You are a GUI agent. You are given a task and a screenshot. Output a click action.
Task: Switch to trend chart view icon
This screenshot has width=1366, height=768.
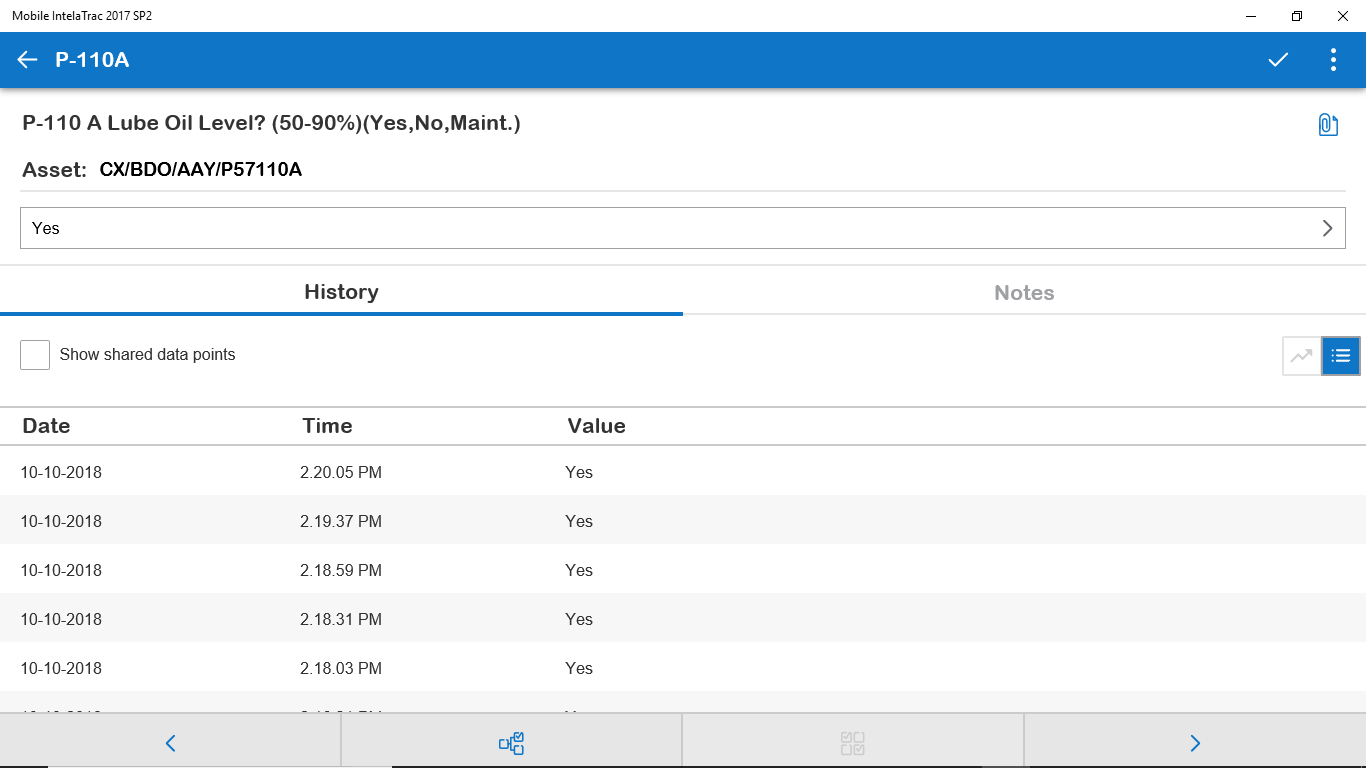click(x=1301, y=356)
